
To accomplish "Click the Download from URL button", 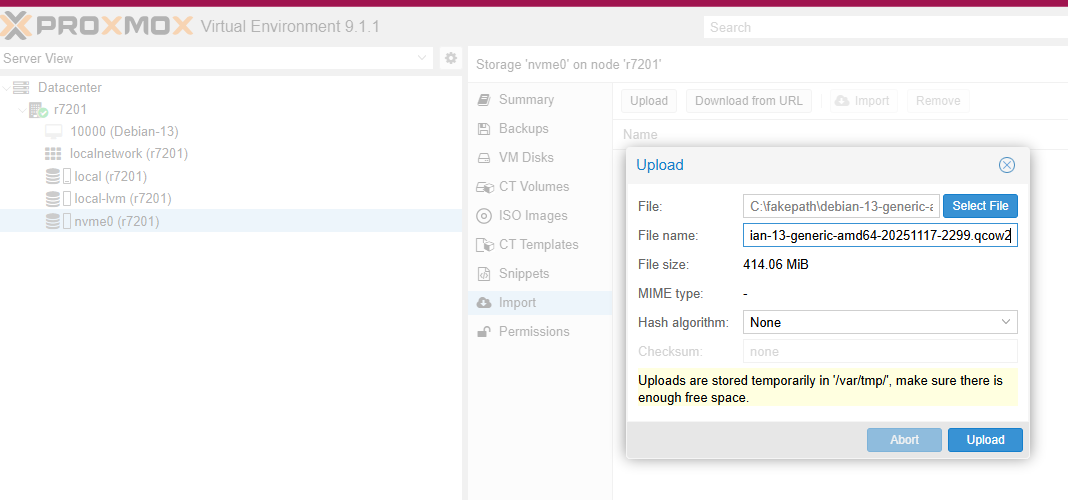I will [749, 101].
